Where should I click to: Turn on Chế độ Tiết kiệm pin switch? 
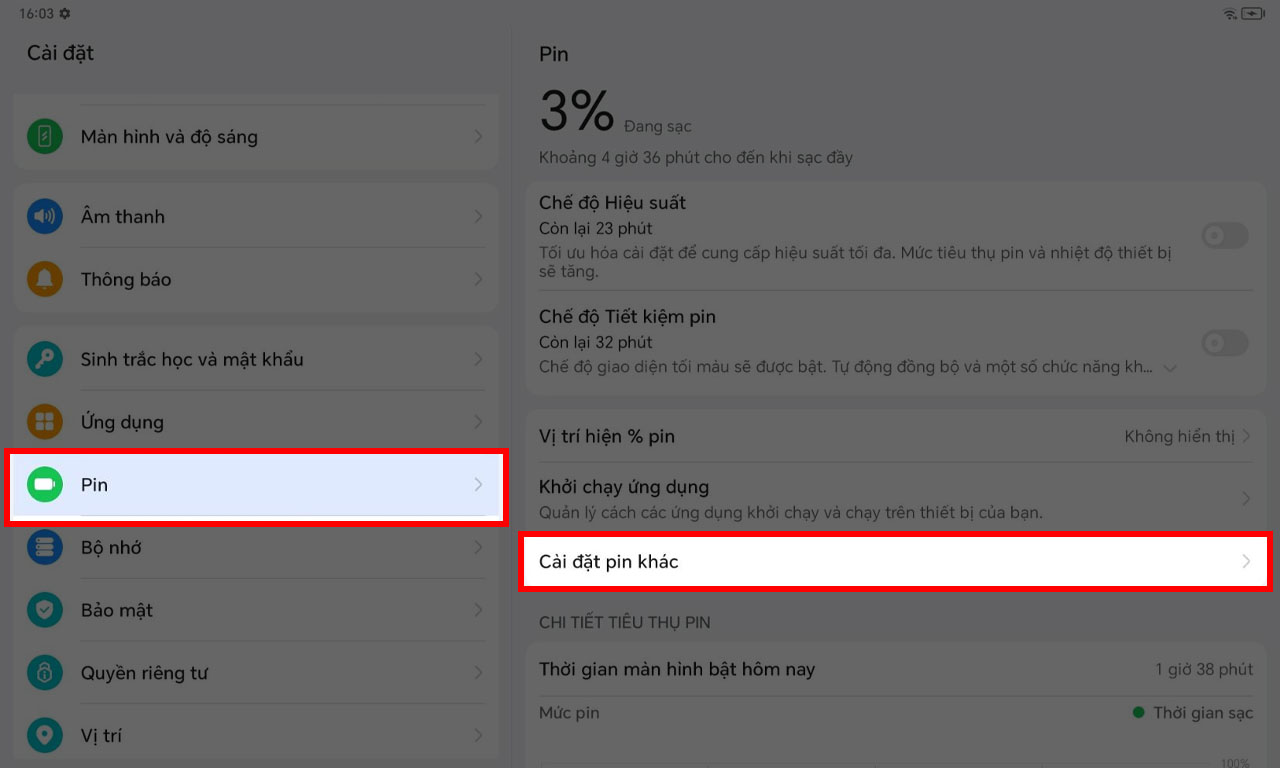click(x=1224, y=344)
